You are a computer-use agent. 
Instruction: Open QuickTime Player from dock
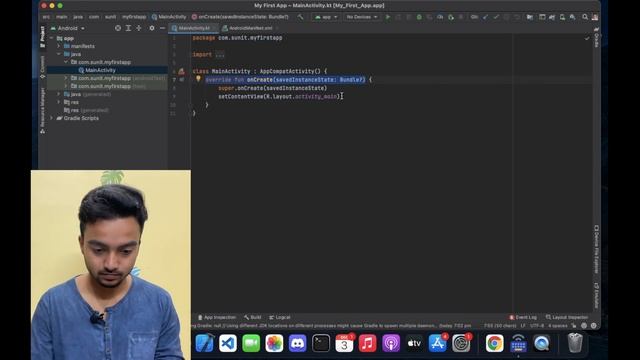(542, 343)
